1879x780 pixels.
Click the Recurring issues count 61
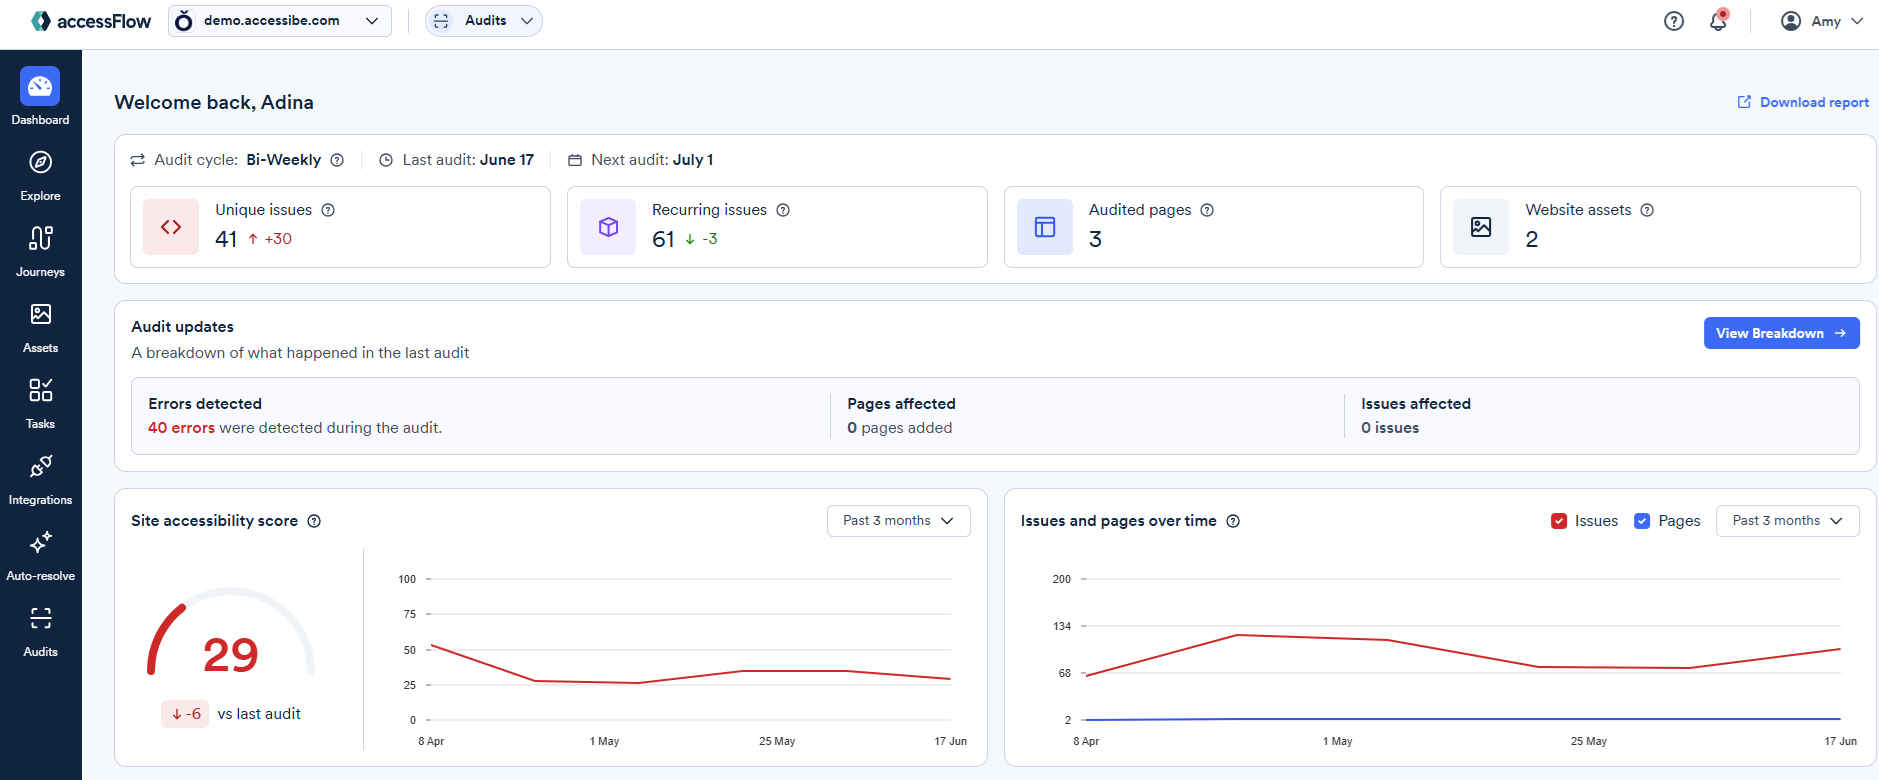663,239
